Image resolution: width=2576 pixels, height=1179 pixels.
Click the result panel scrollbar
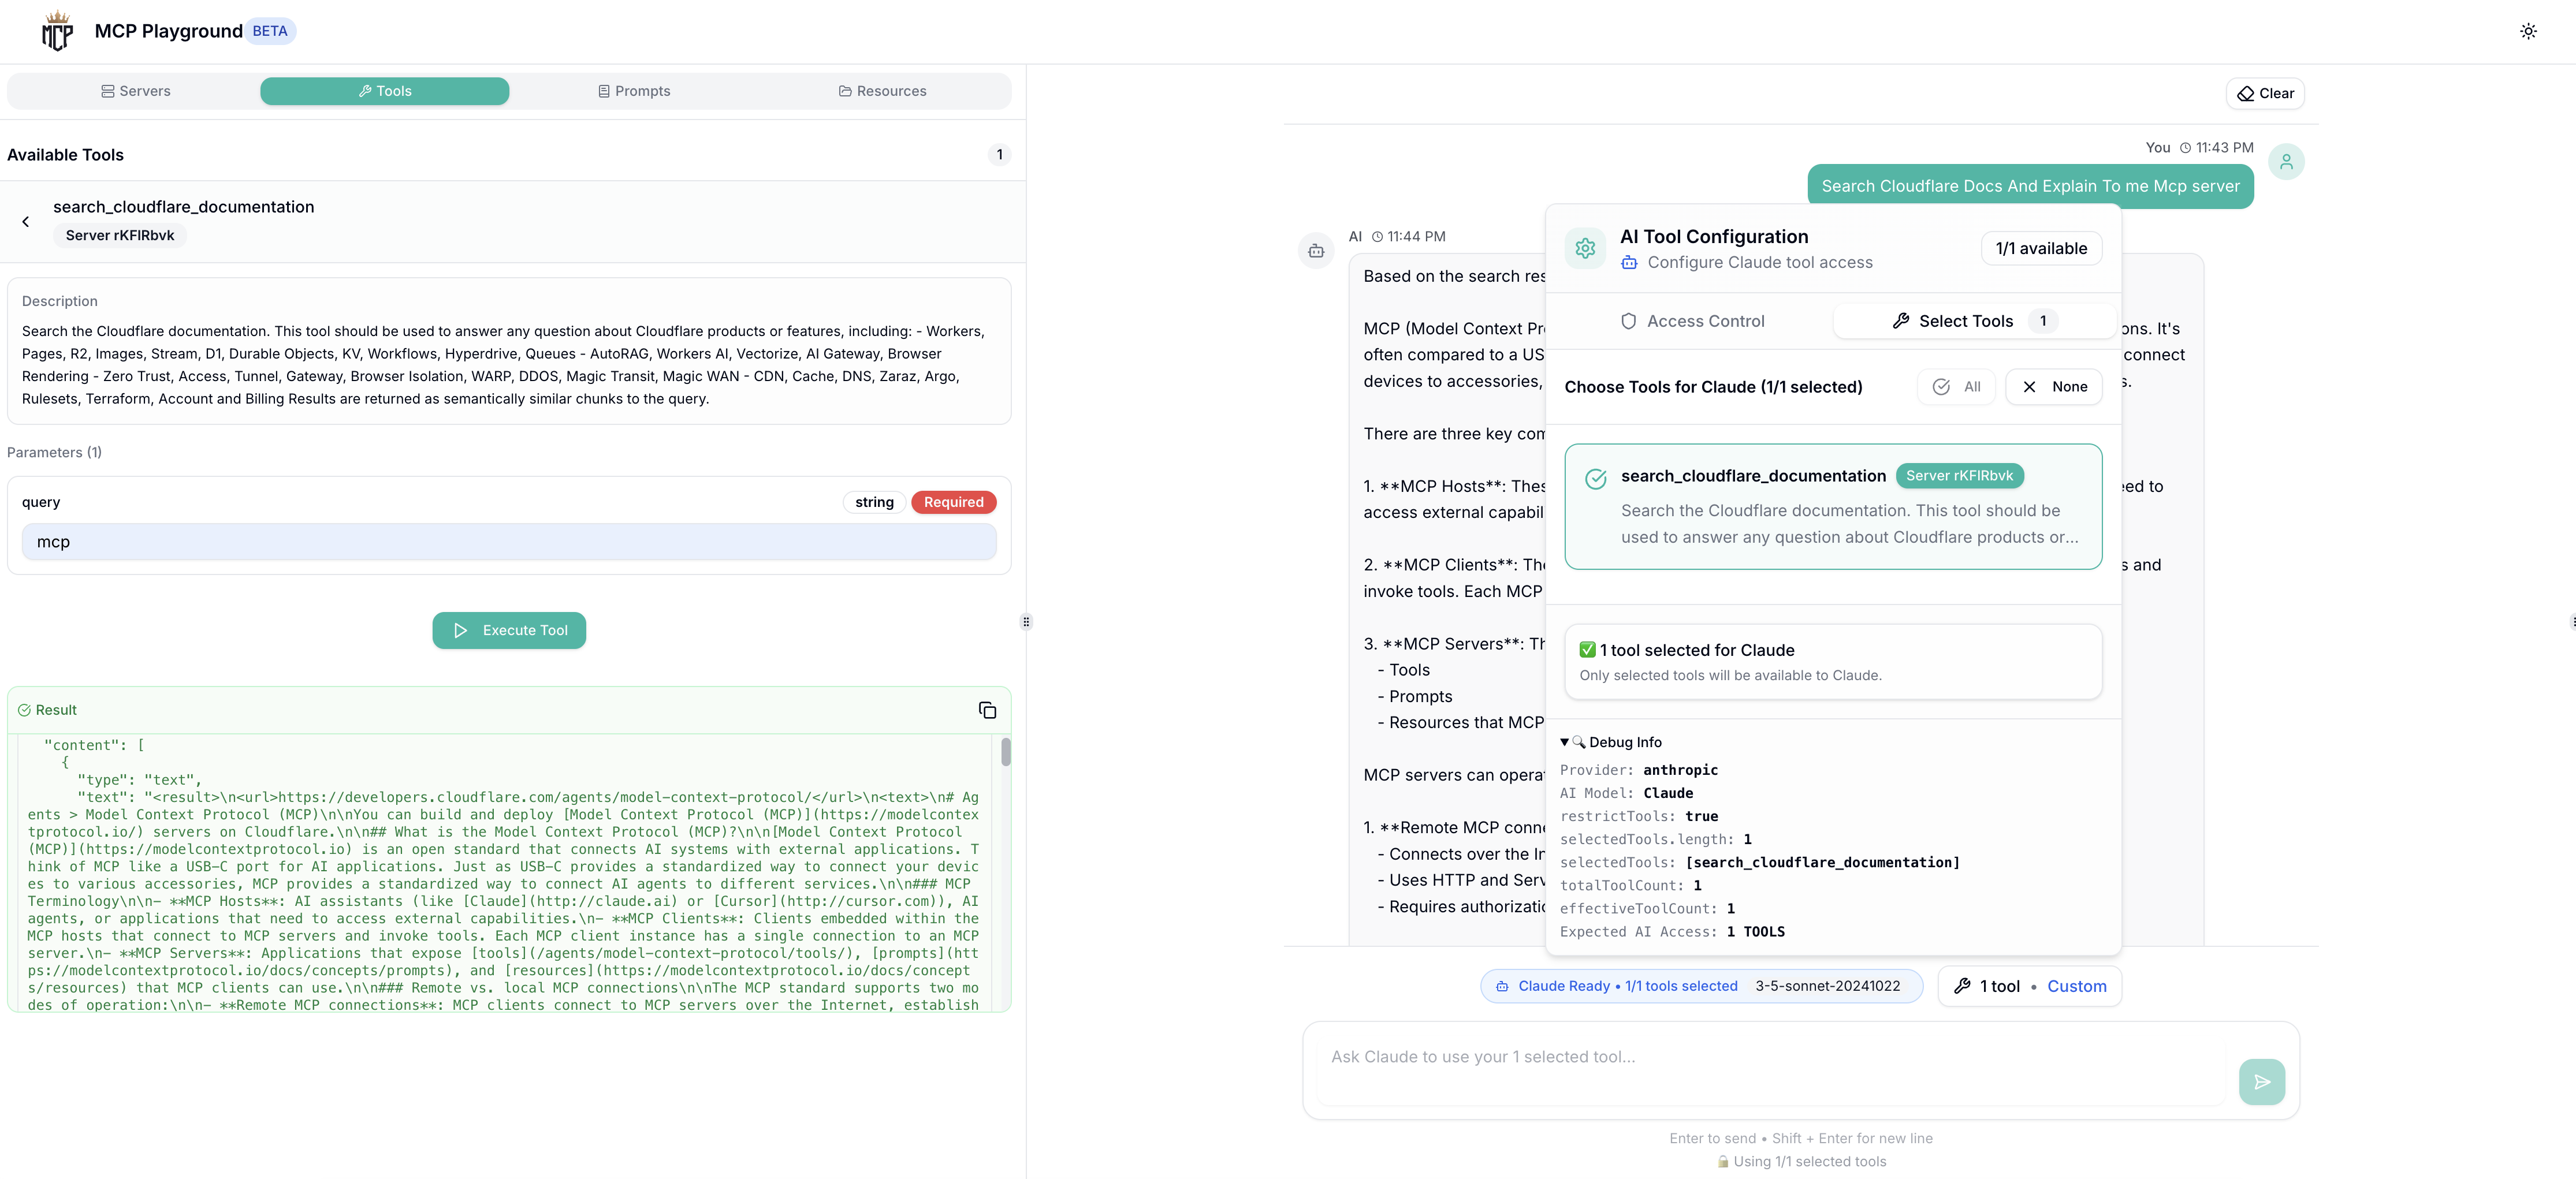[1005, 751]
